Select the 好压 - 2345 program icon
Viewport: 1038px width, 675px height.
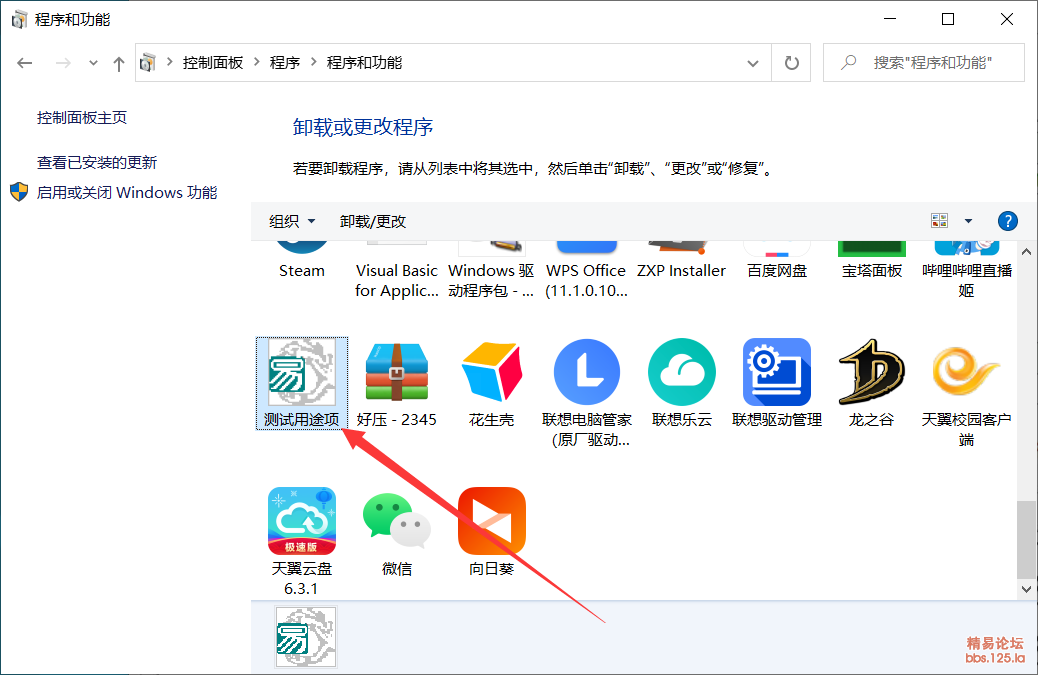[397, 372]
